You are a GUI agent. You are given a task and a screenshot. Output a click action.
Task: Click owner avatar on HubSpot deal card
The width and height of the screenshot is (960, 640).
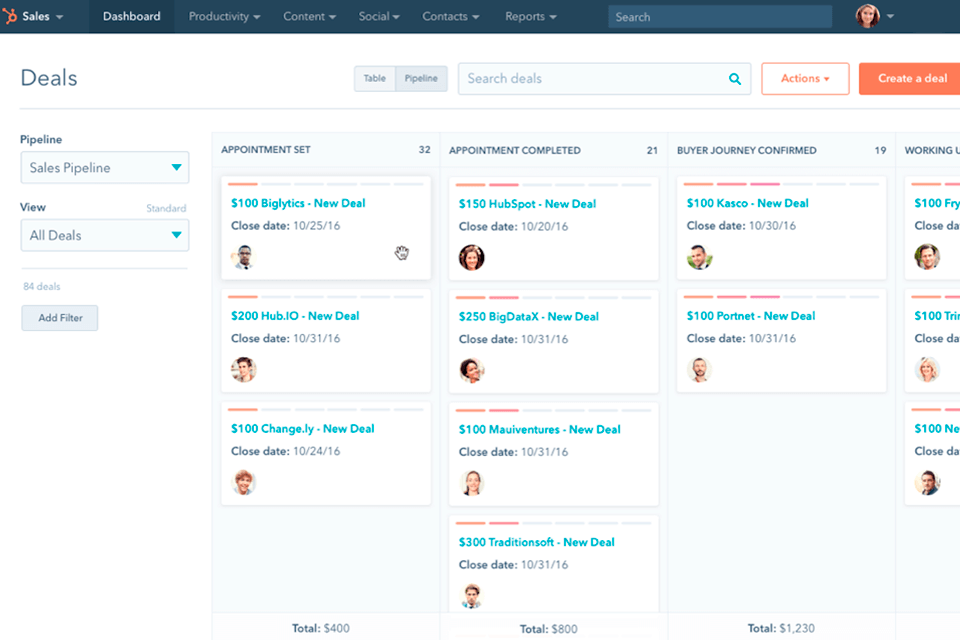click(471, 258)
